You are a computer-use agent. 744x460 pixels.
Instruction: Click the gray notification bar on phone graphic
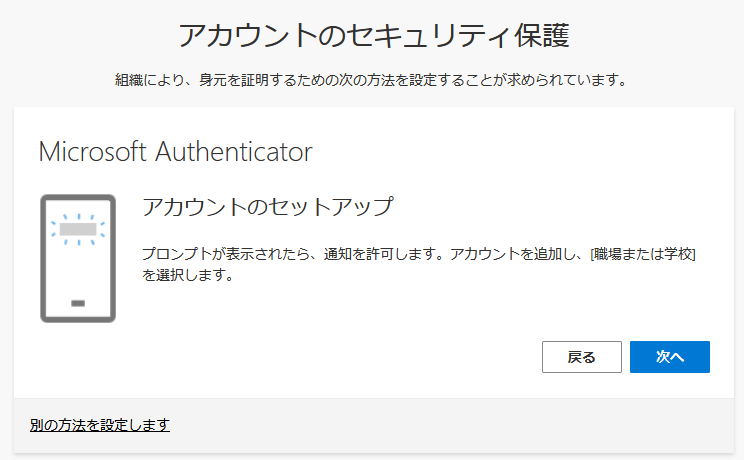point(78,229)
